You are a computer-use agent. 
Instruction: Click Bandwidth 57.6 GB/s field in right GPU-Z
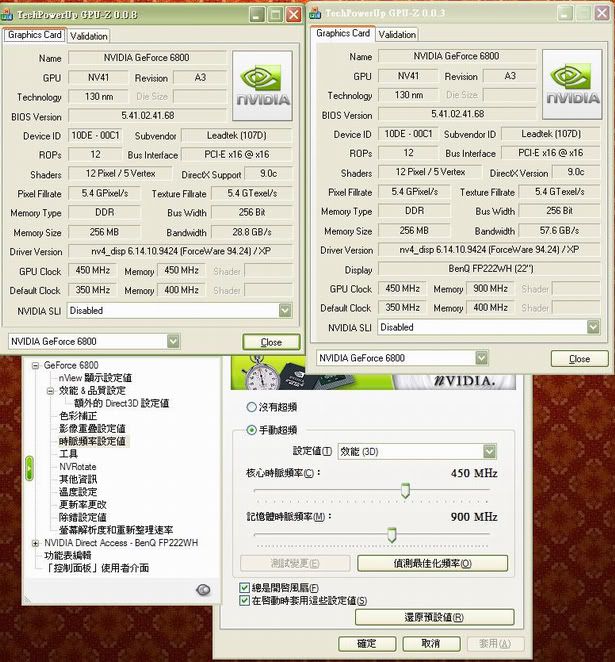(559, 231)
